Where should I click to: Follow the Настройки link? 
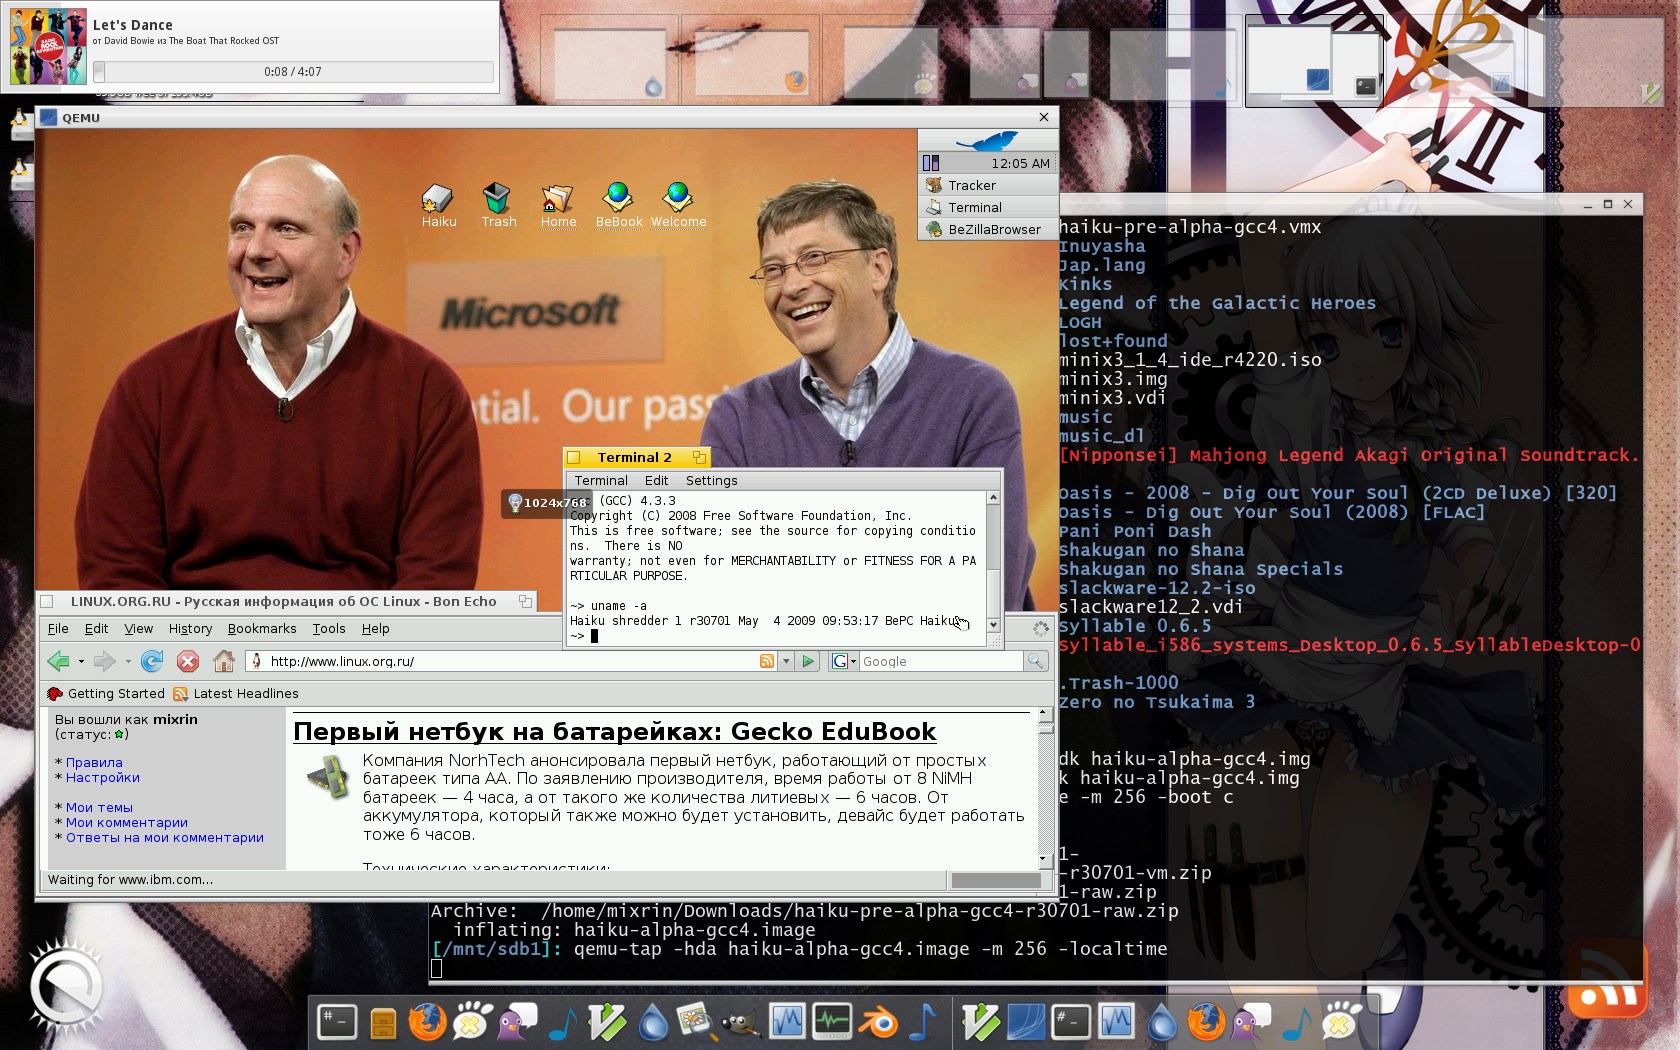(x=103, y=777)
